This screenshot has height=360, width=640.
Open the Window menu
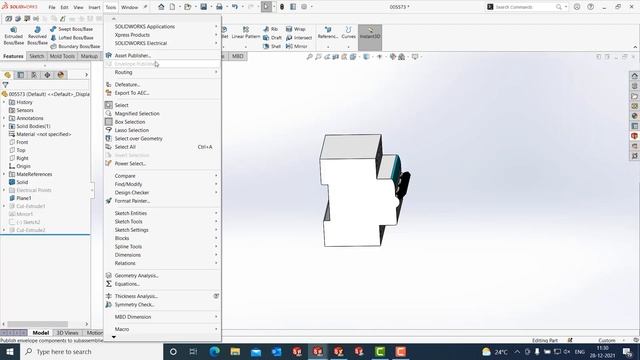(x=129, y=7)
